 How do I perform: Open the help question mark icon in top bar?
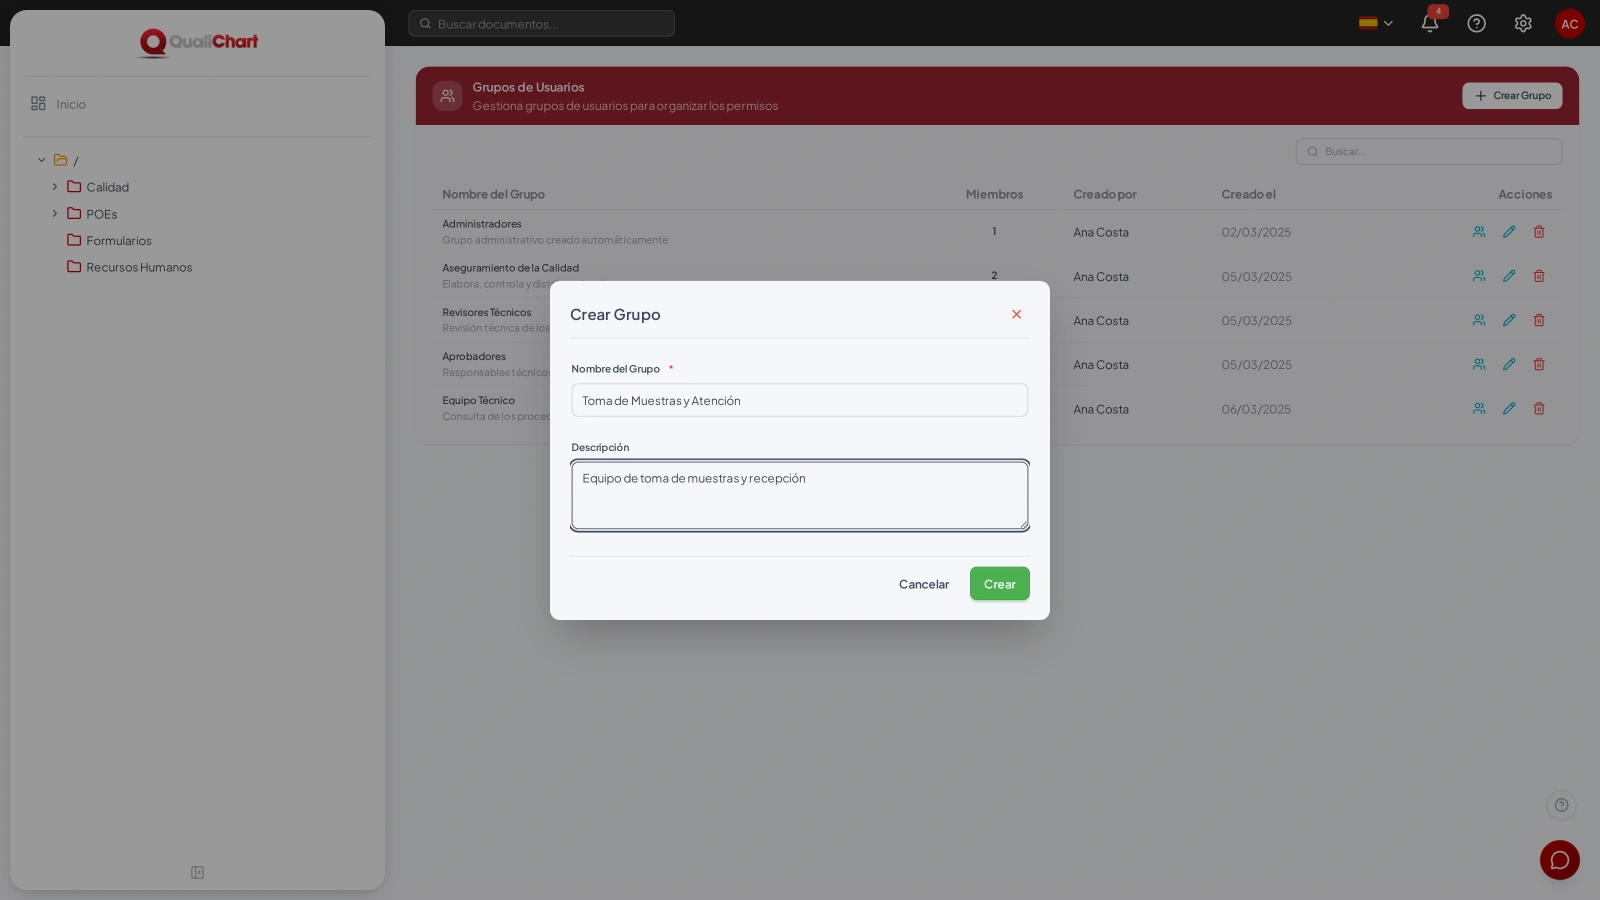point(1476,23)
